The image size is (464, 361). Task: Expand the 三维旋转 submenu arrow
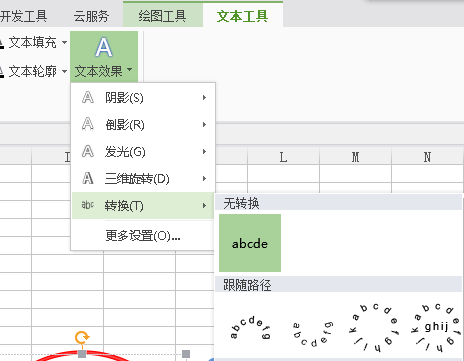pos(204,179)
